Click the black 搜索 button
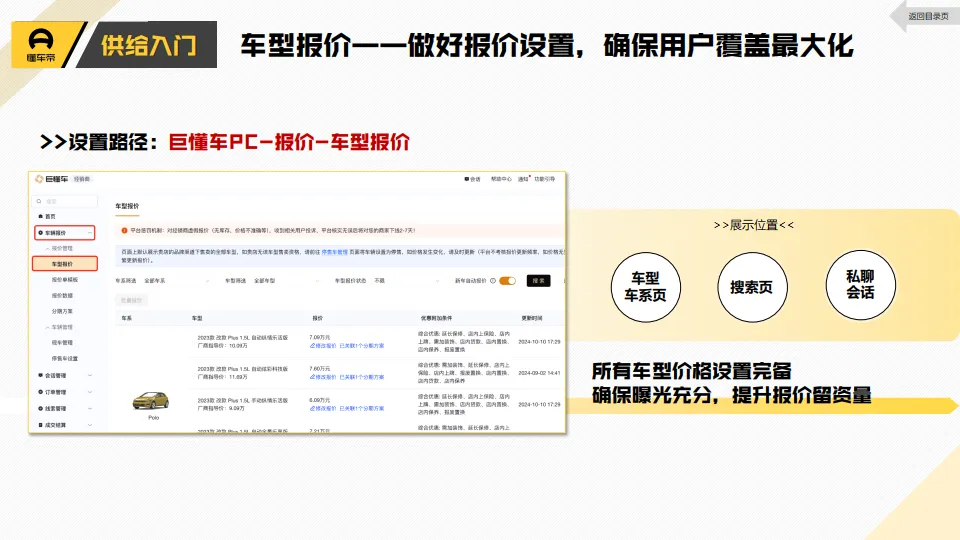The width and height of the screenshot is (960, 540). 538,281
